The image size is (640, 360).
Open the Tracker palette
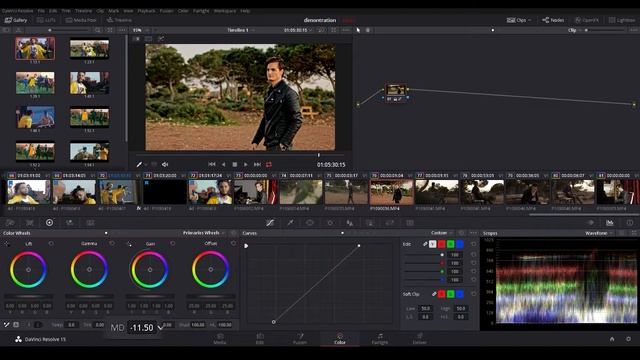330,223
